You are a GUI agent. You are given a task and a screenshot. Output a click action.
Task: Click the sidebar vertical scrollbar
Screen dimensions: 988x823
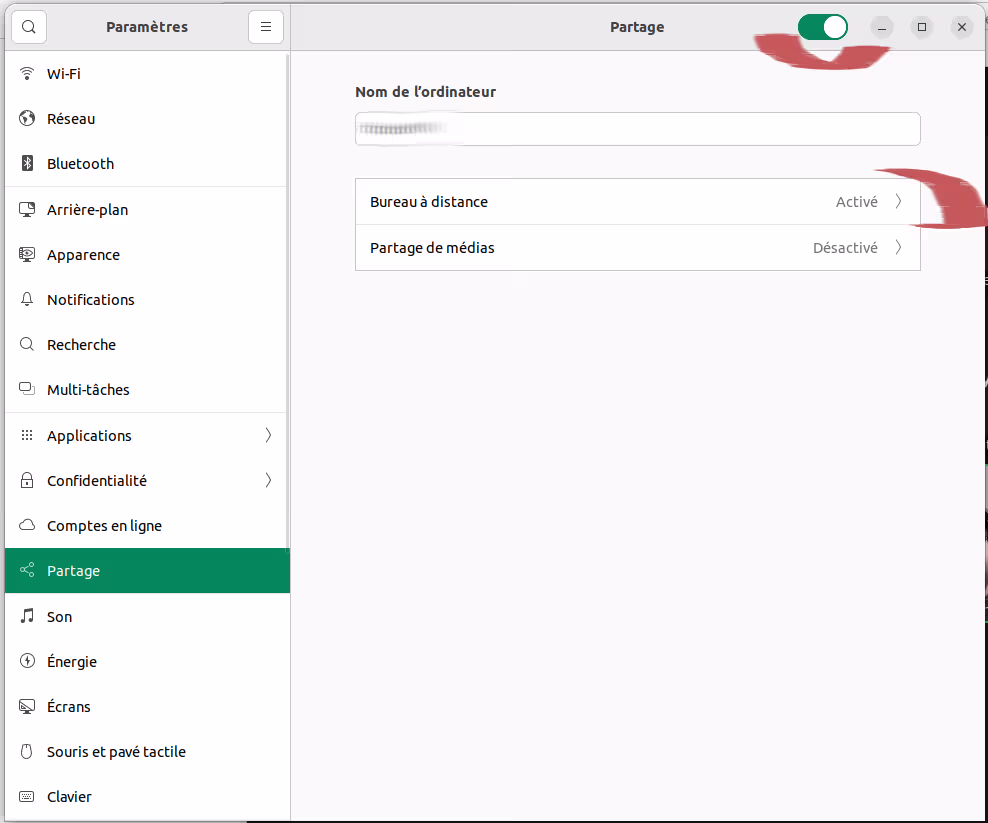[x=288, y=300]
